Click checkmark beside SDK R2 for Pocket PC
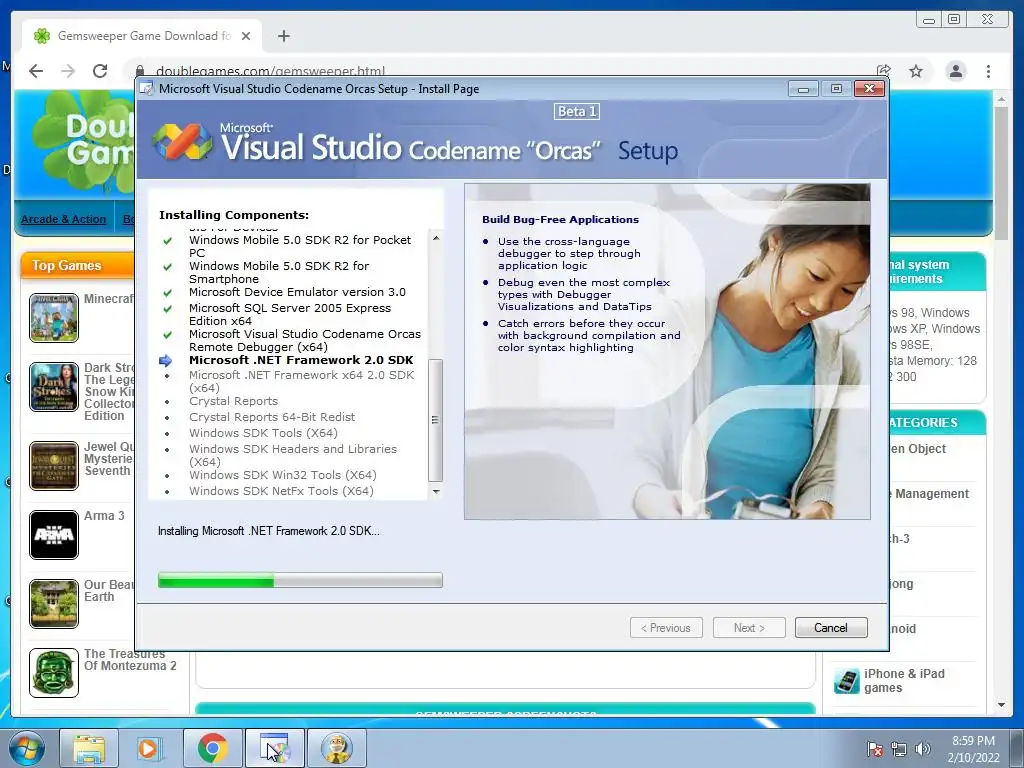The height and width of the screenshot is (768, 1024). click(x=168, y=240)
